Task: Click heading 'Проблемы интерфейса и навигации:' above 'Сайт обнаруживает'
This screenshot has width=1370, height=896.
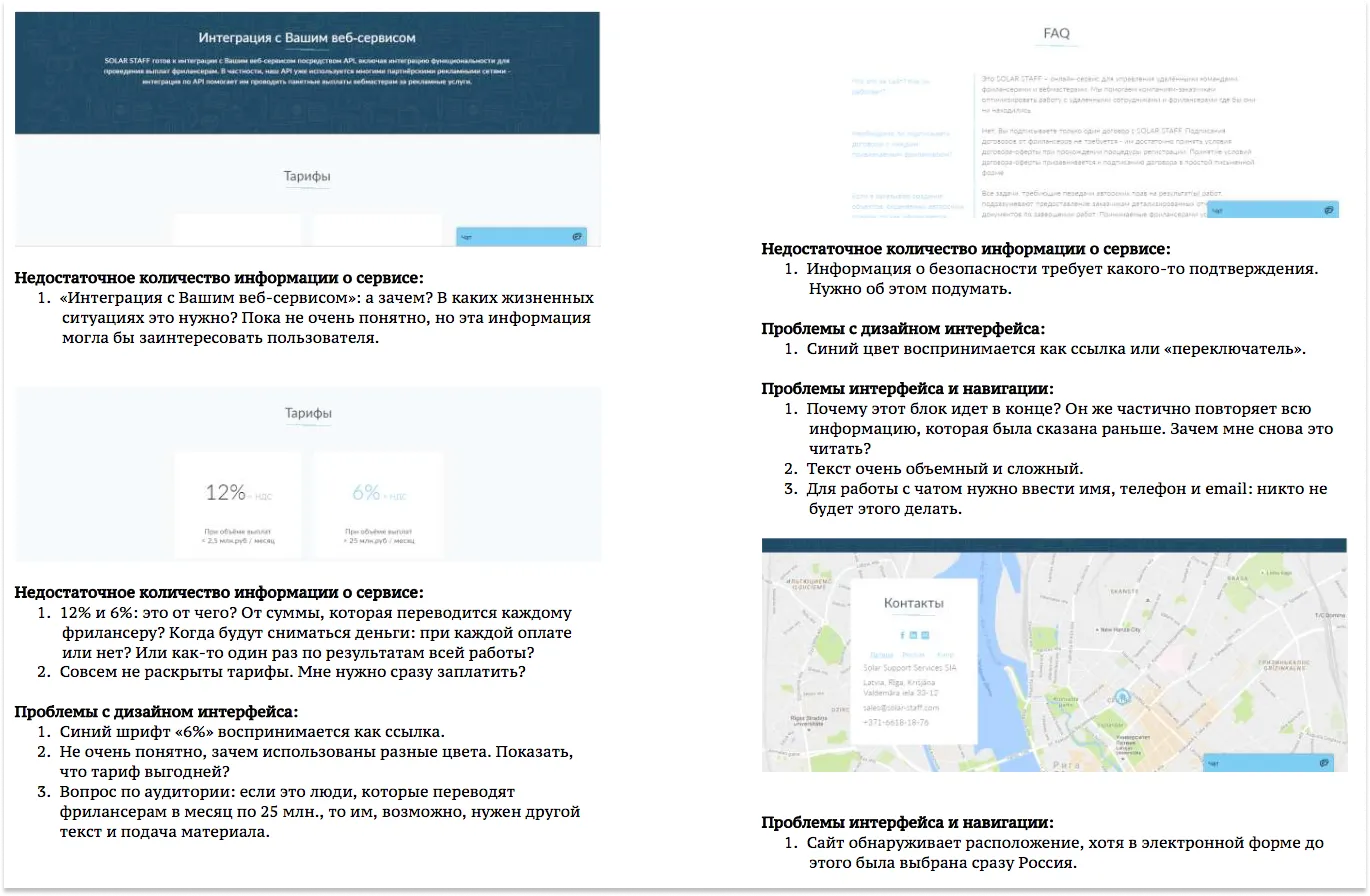Action: (907, 823)
